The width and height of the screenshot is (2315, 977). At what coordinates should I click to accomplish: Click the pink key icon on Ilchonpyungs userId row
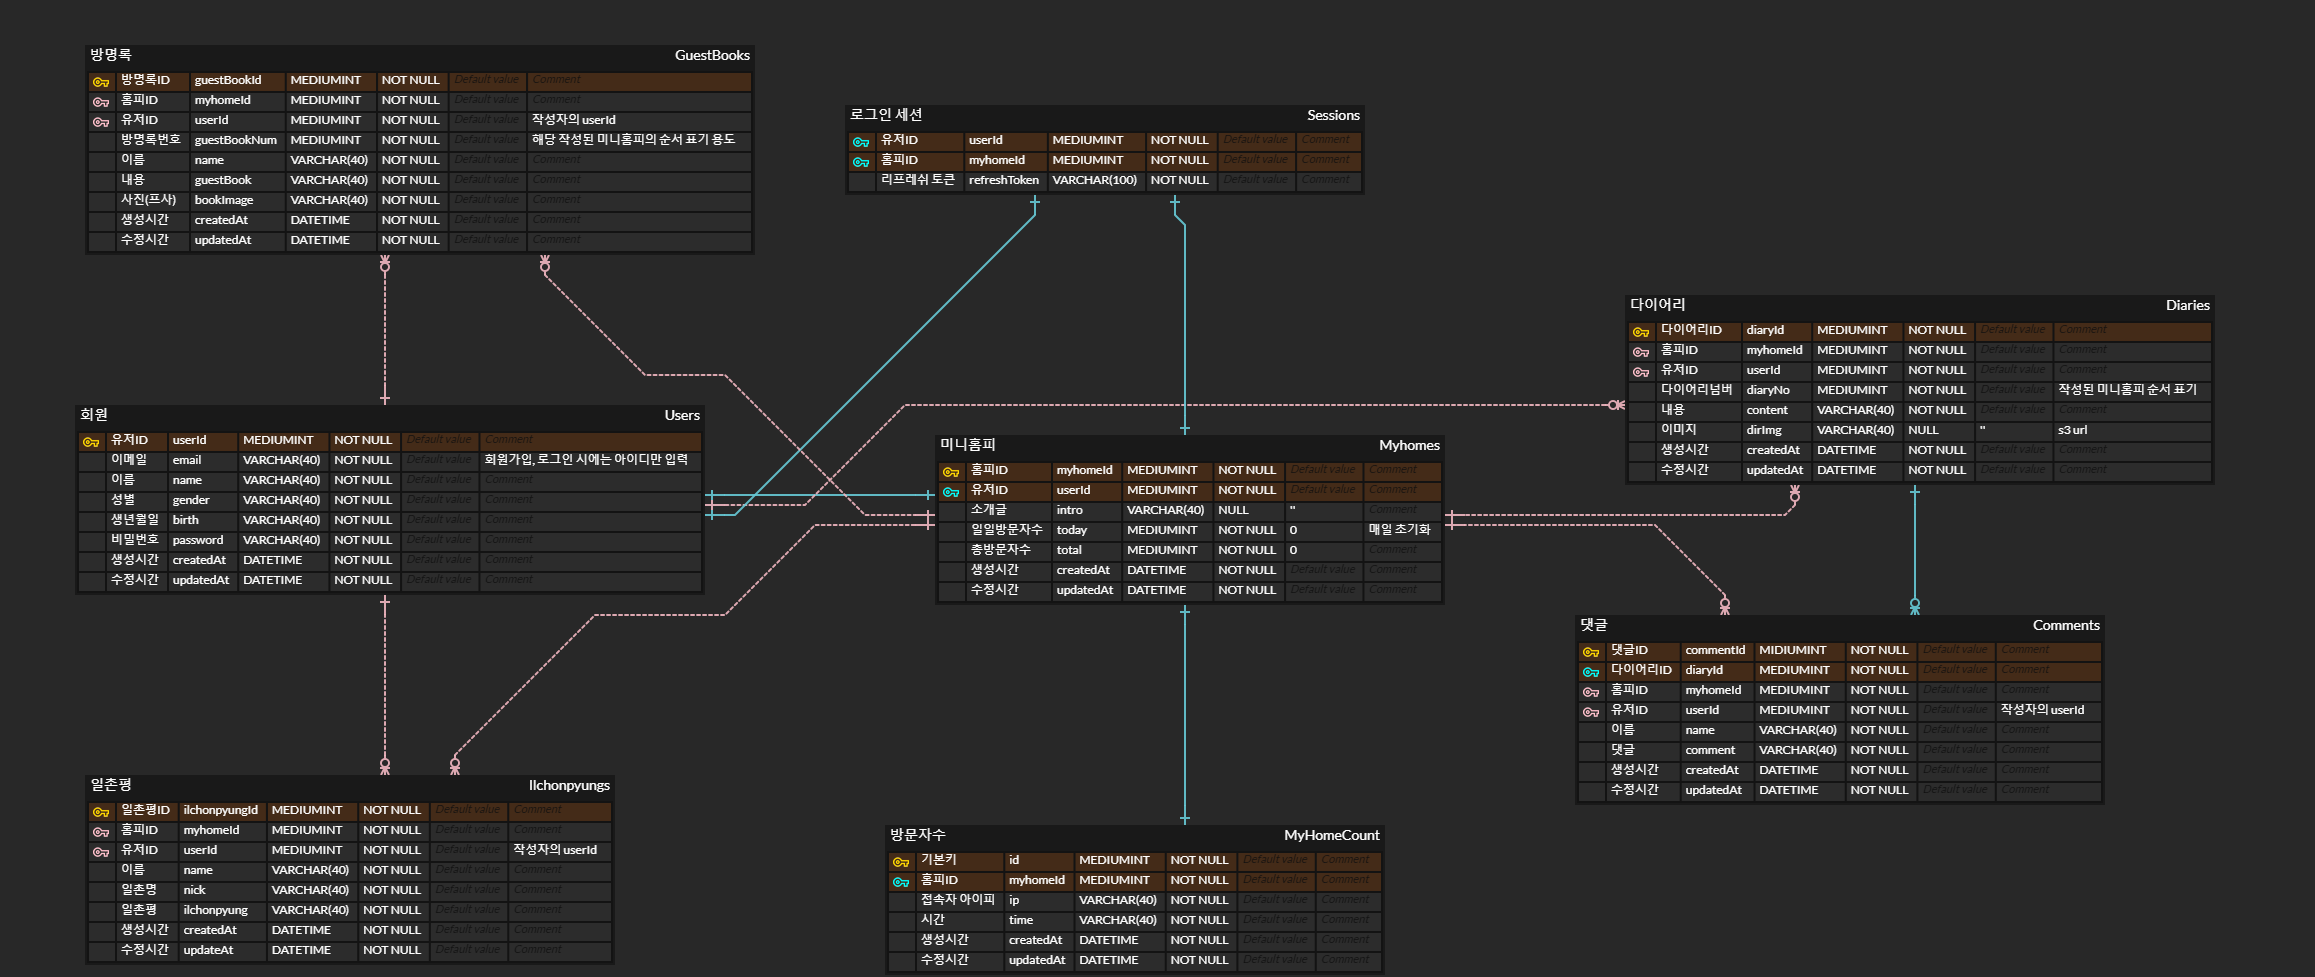[101, 851]
